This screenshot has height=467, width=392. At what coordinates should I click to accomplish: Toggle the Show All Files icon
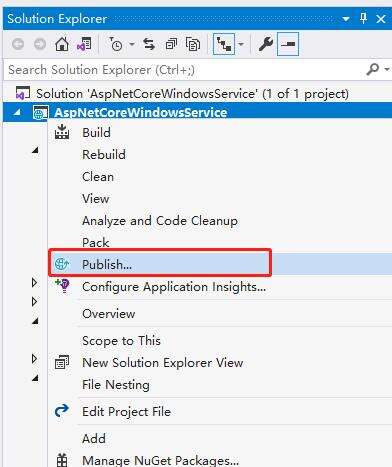pos(193,44)
